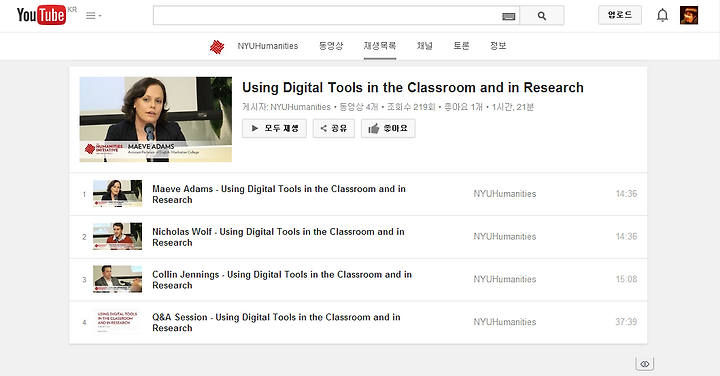
Task: Click the large Maeve Adams playlist thumbnail
Action: [x=156, y=119]
